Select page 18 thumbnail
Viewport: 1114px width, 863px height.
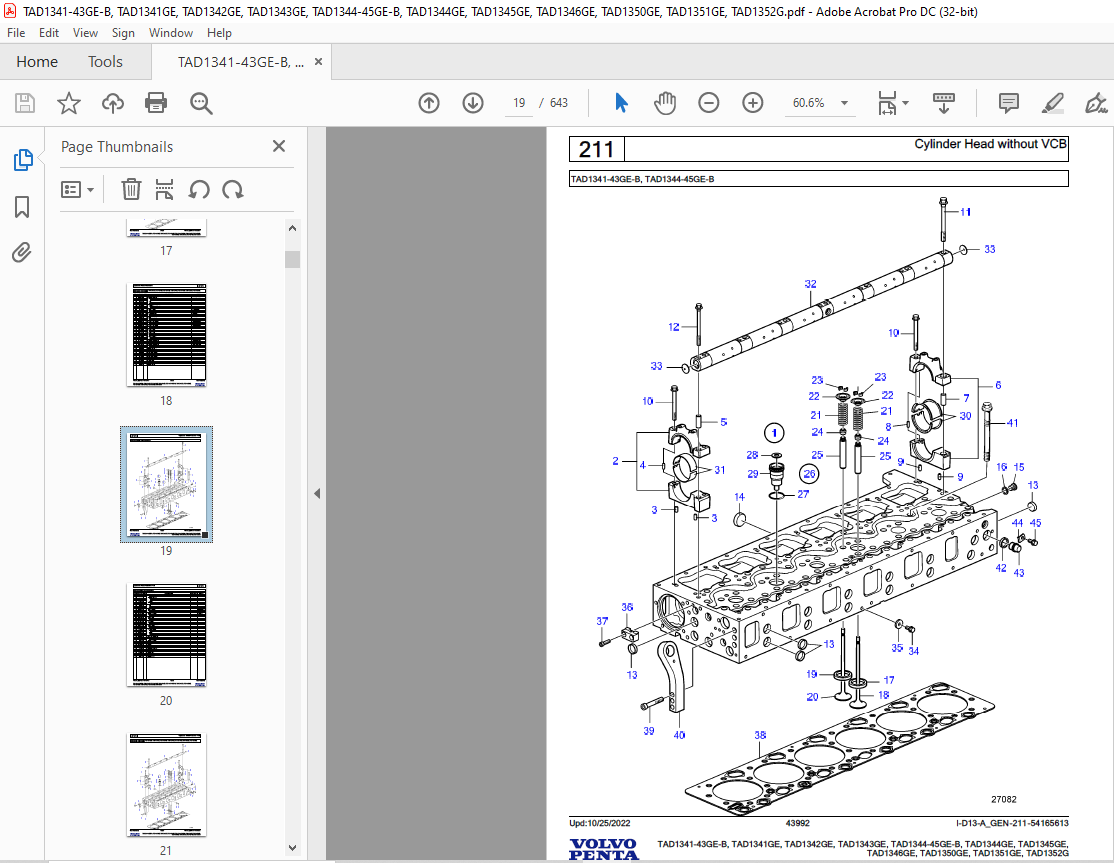pyautogui.click(x=166, y=335)
